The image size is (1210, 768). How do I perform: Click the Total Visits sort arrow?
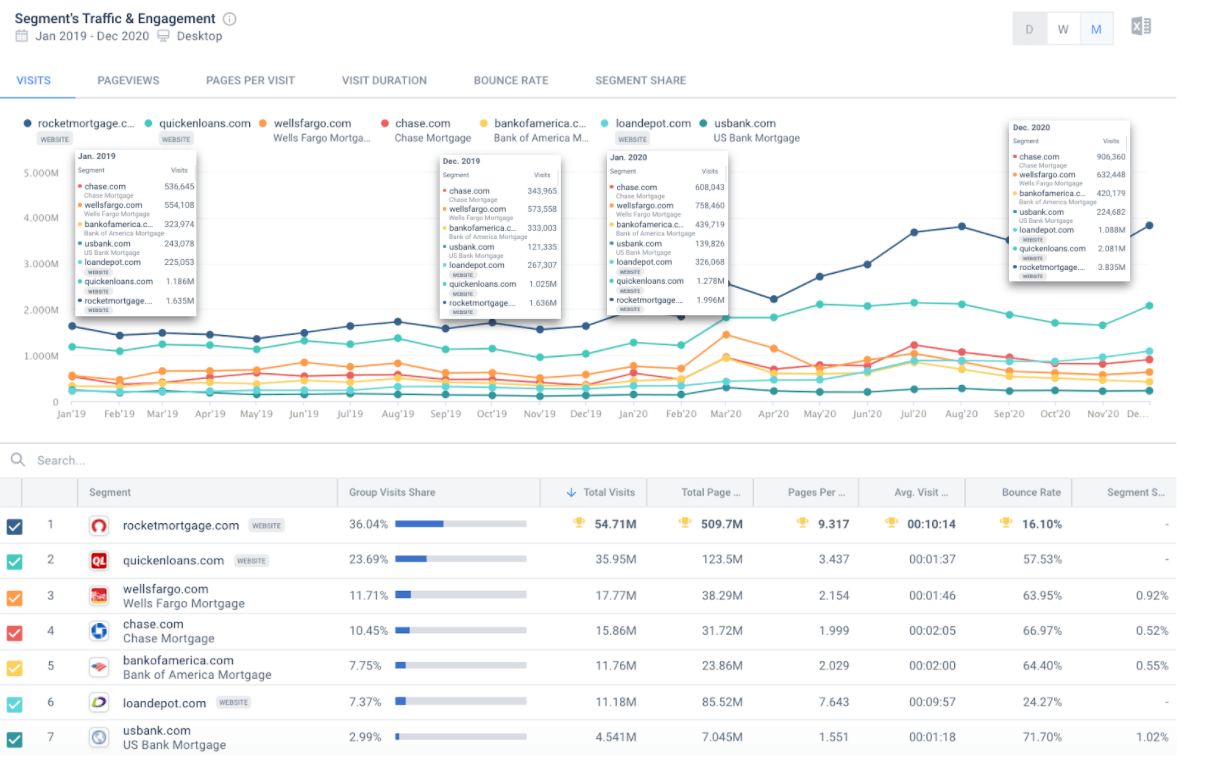click(569, 492)
